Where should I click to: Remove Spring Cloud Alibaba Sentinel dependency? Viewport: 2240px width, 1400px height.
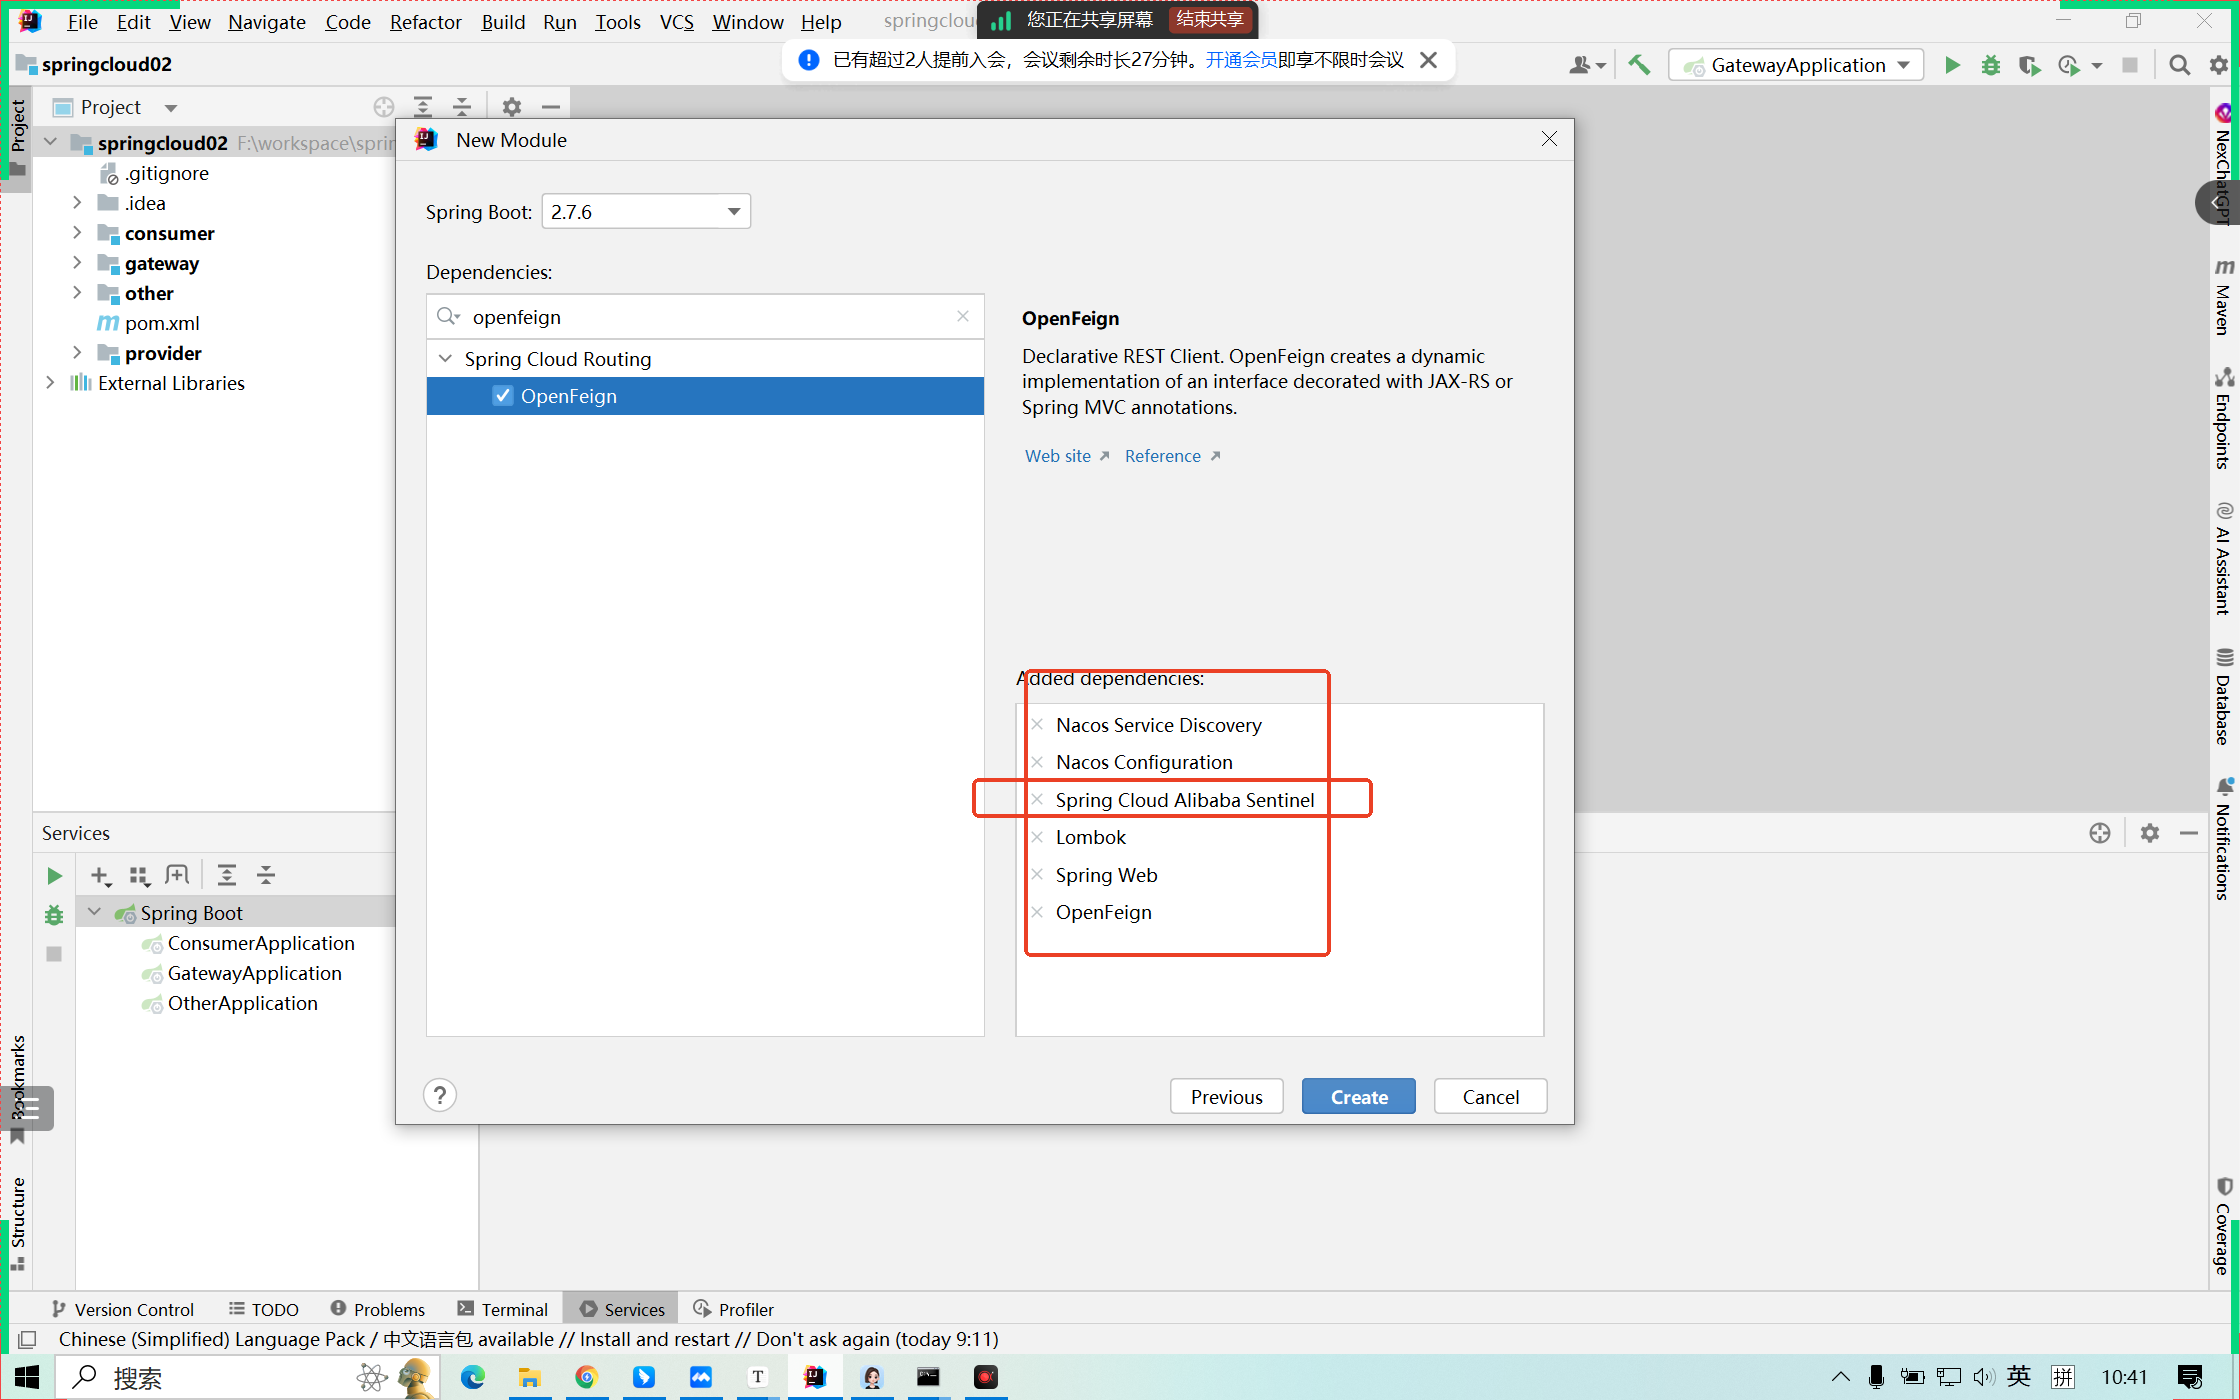click(x=1037, y=800)
